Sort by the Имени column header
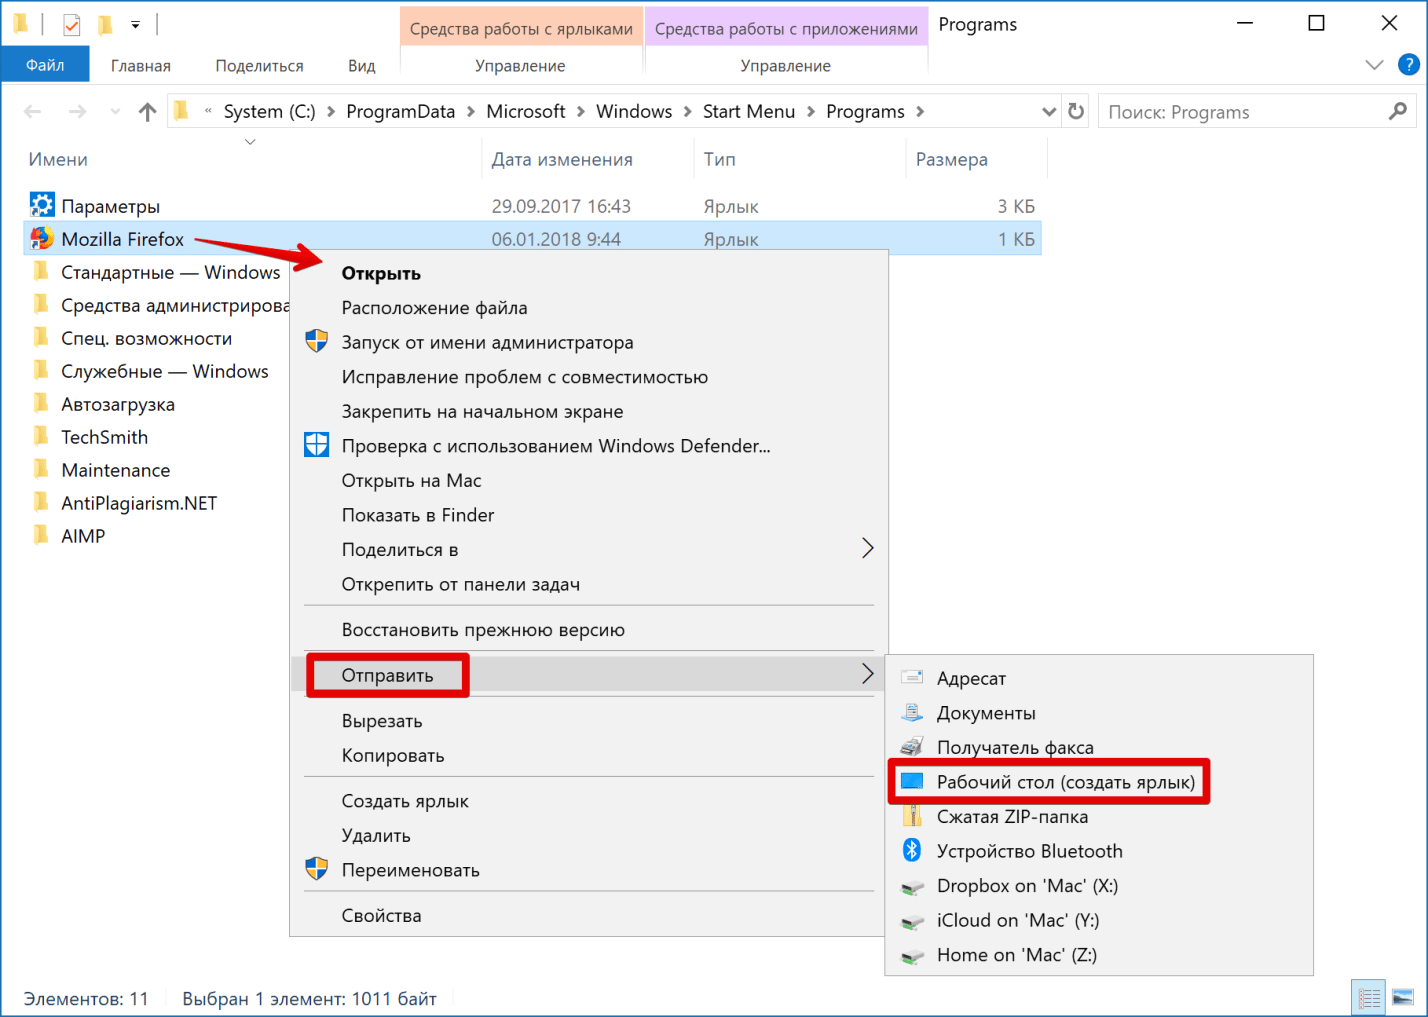 58,159
